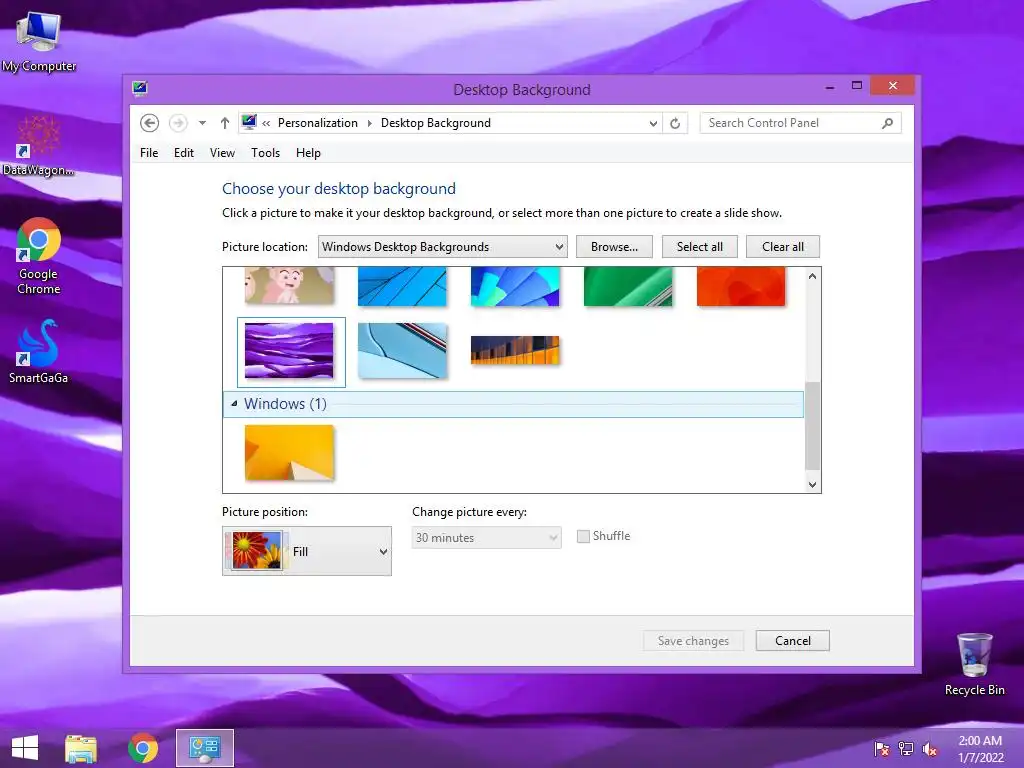Select the yellow Windows wallpaper thumbnail
This screenshot has height=768, width=1024.
[289, 453]
